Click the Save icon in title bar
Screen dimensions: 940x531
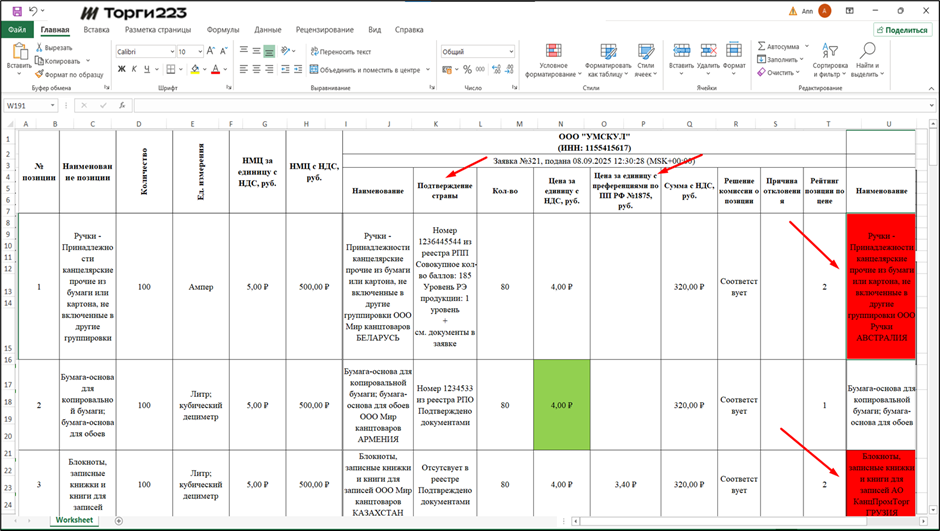click(x=17, y=11)
